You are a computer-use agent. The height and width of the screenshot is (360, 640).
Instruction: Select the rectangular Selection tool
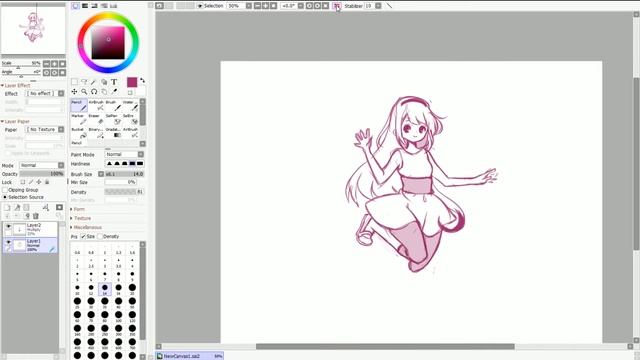coord(74,82)
